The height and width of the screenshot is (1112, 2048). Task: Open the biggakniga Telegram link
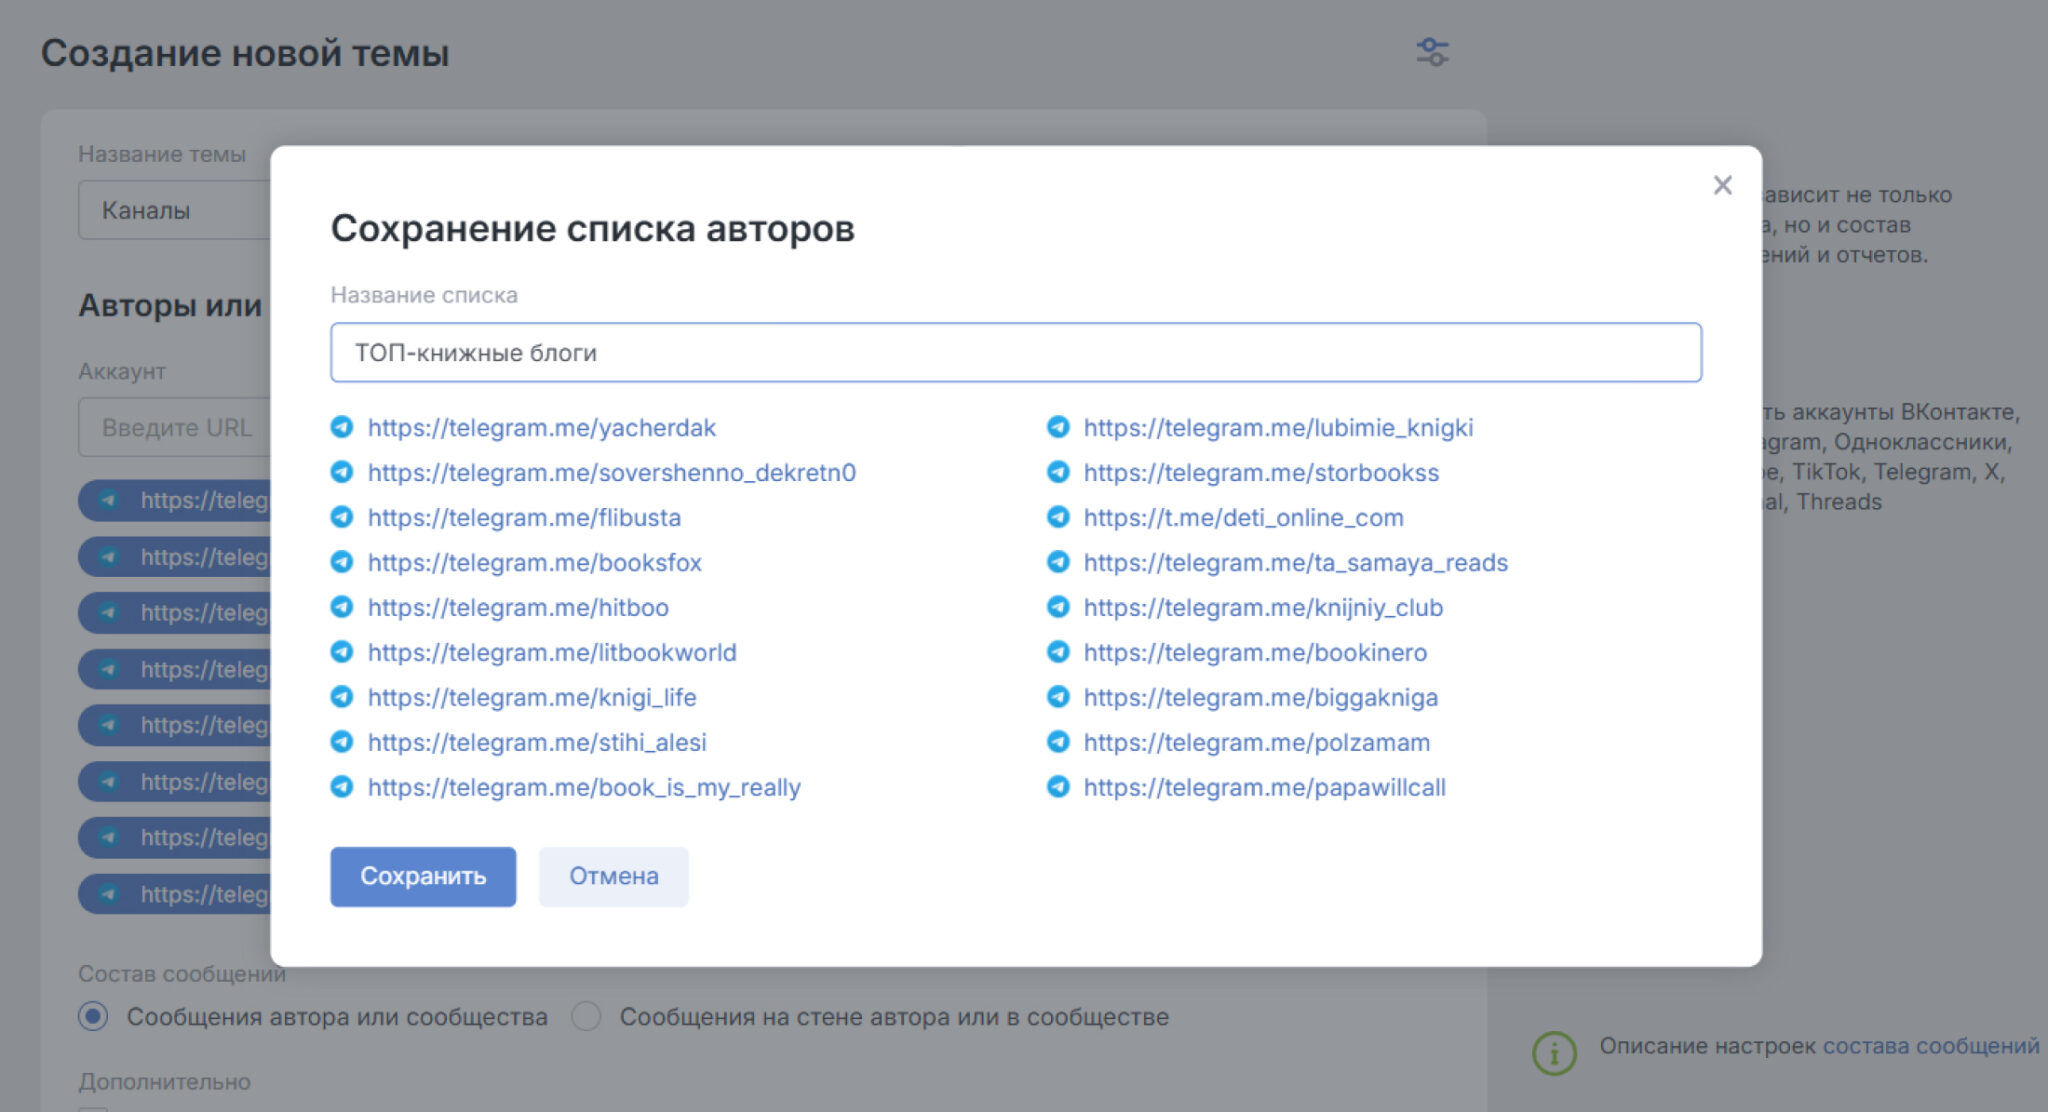click(1261, 698)
